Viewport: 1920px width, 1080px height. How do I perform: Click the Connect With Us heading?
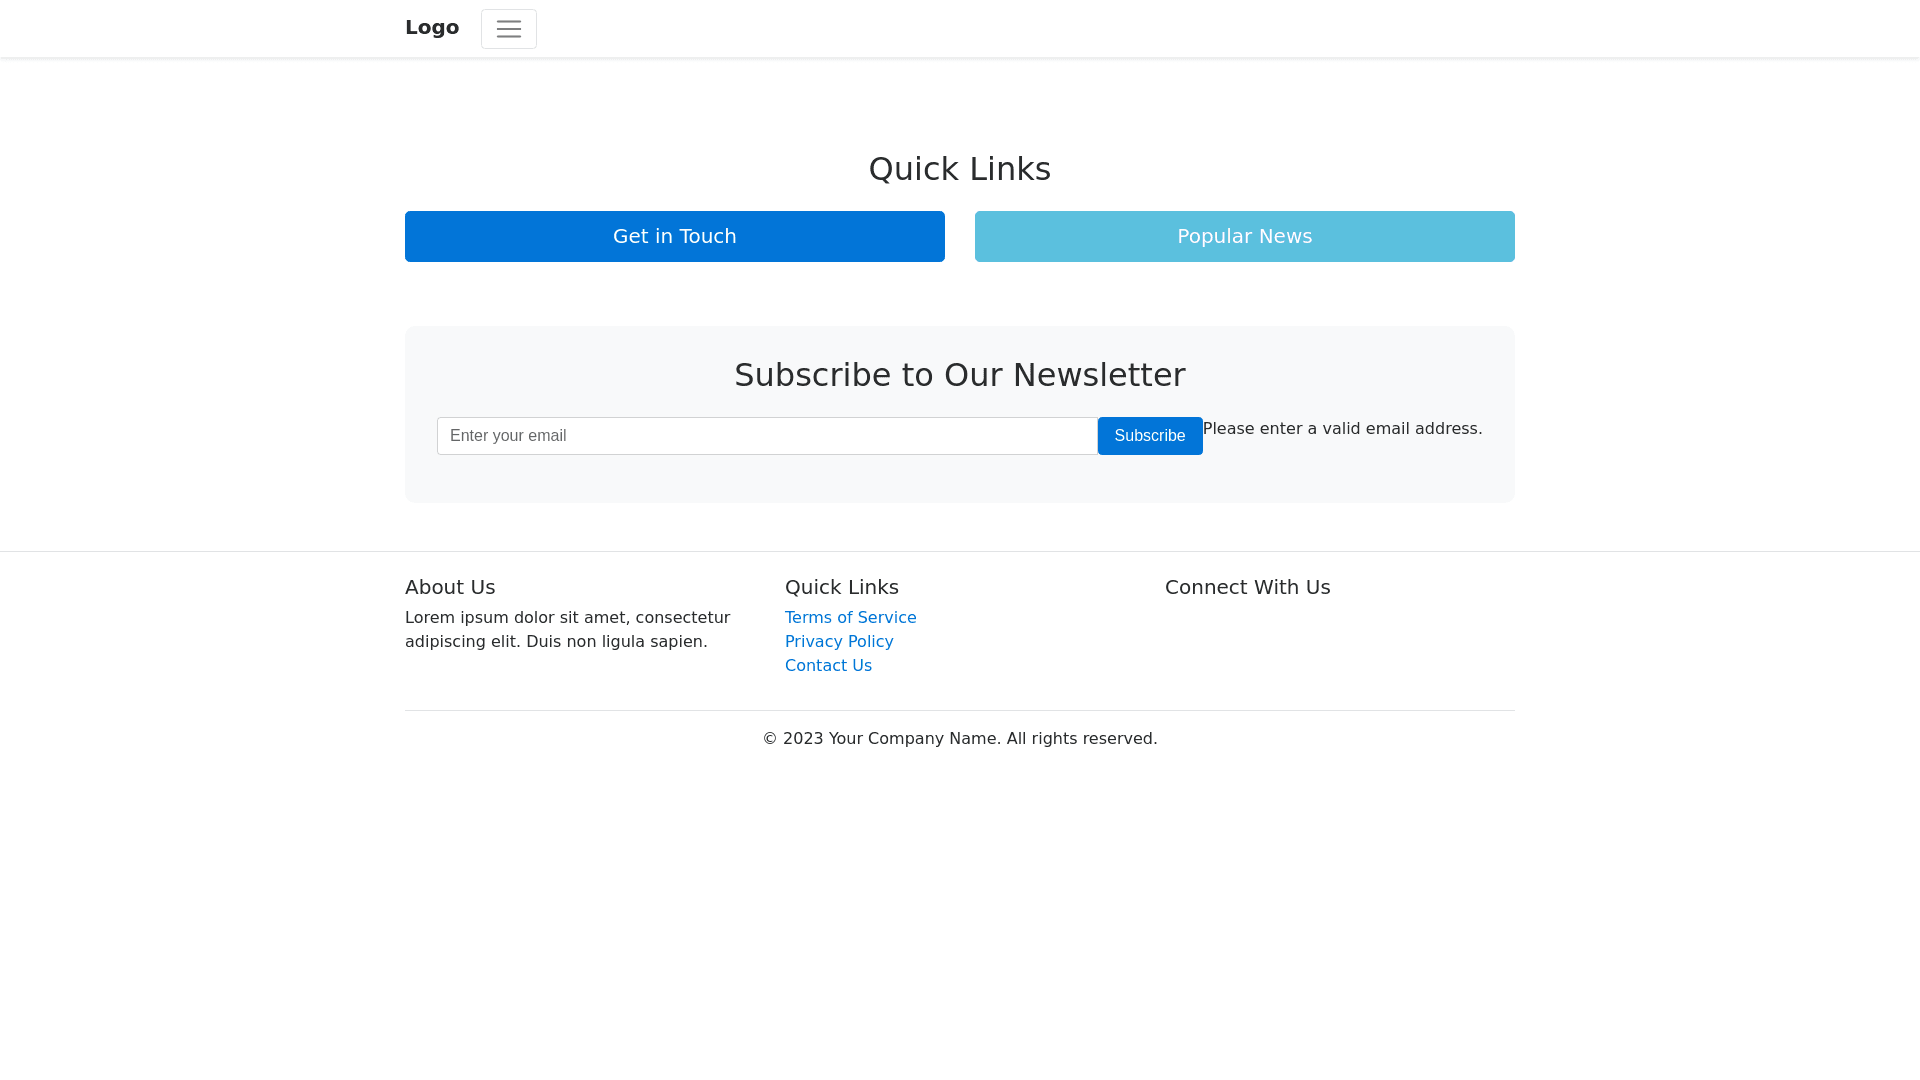(x=1247, y=587)
